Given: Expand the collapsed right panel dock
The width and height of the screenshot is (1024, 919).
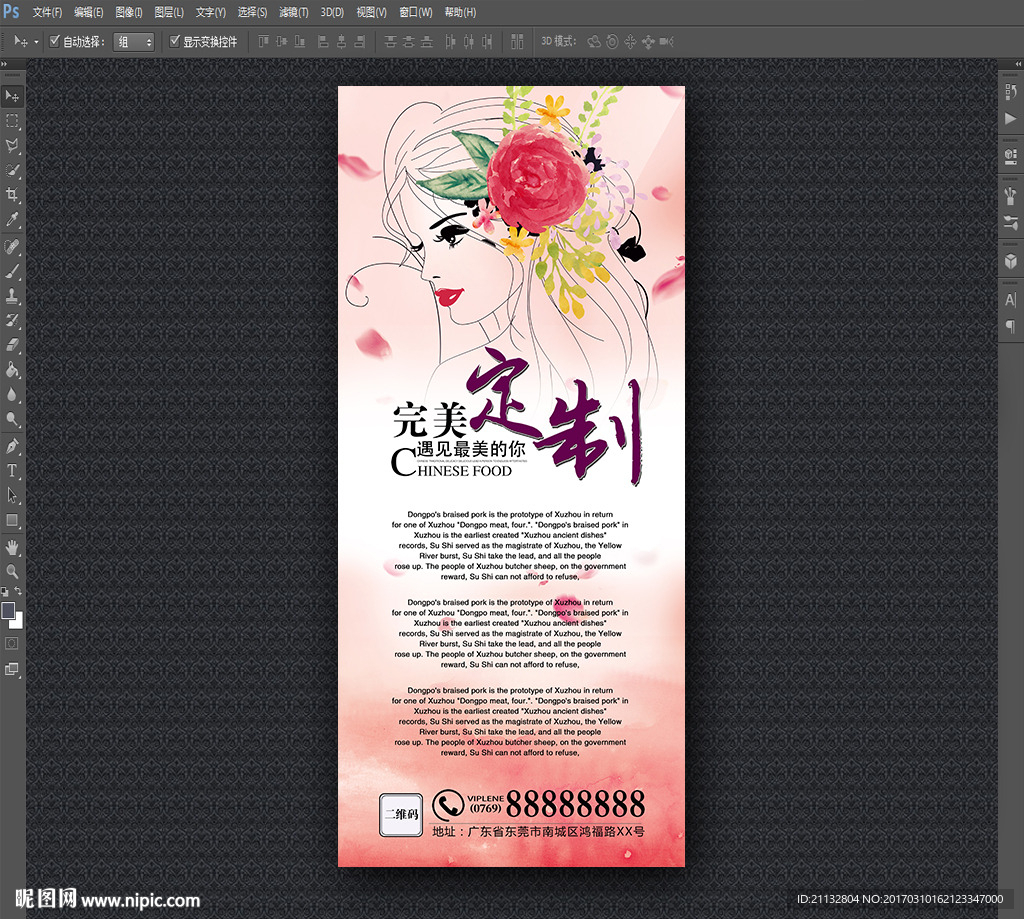Looking at the screenshot, I should pyautogui.click(x=1017, y=63).
